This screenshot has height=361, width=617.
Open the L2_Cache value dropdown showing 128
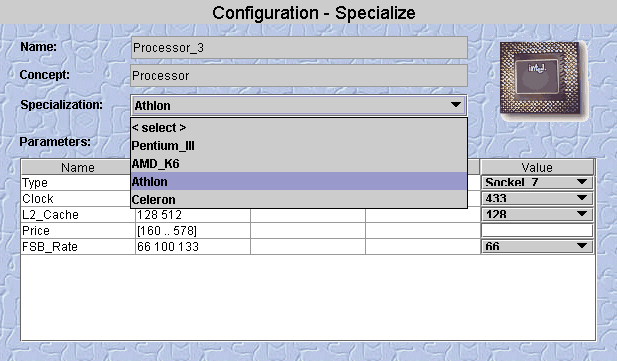537,214
